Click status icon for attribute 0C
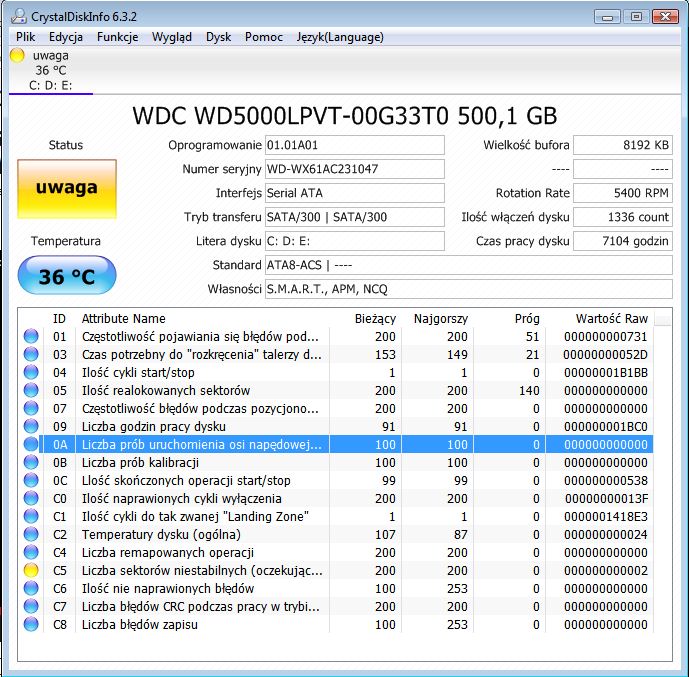Viewport: 689px width, 677px height. point(31,480)
